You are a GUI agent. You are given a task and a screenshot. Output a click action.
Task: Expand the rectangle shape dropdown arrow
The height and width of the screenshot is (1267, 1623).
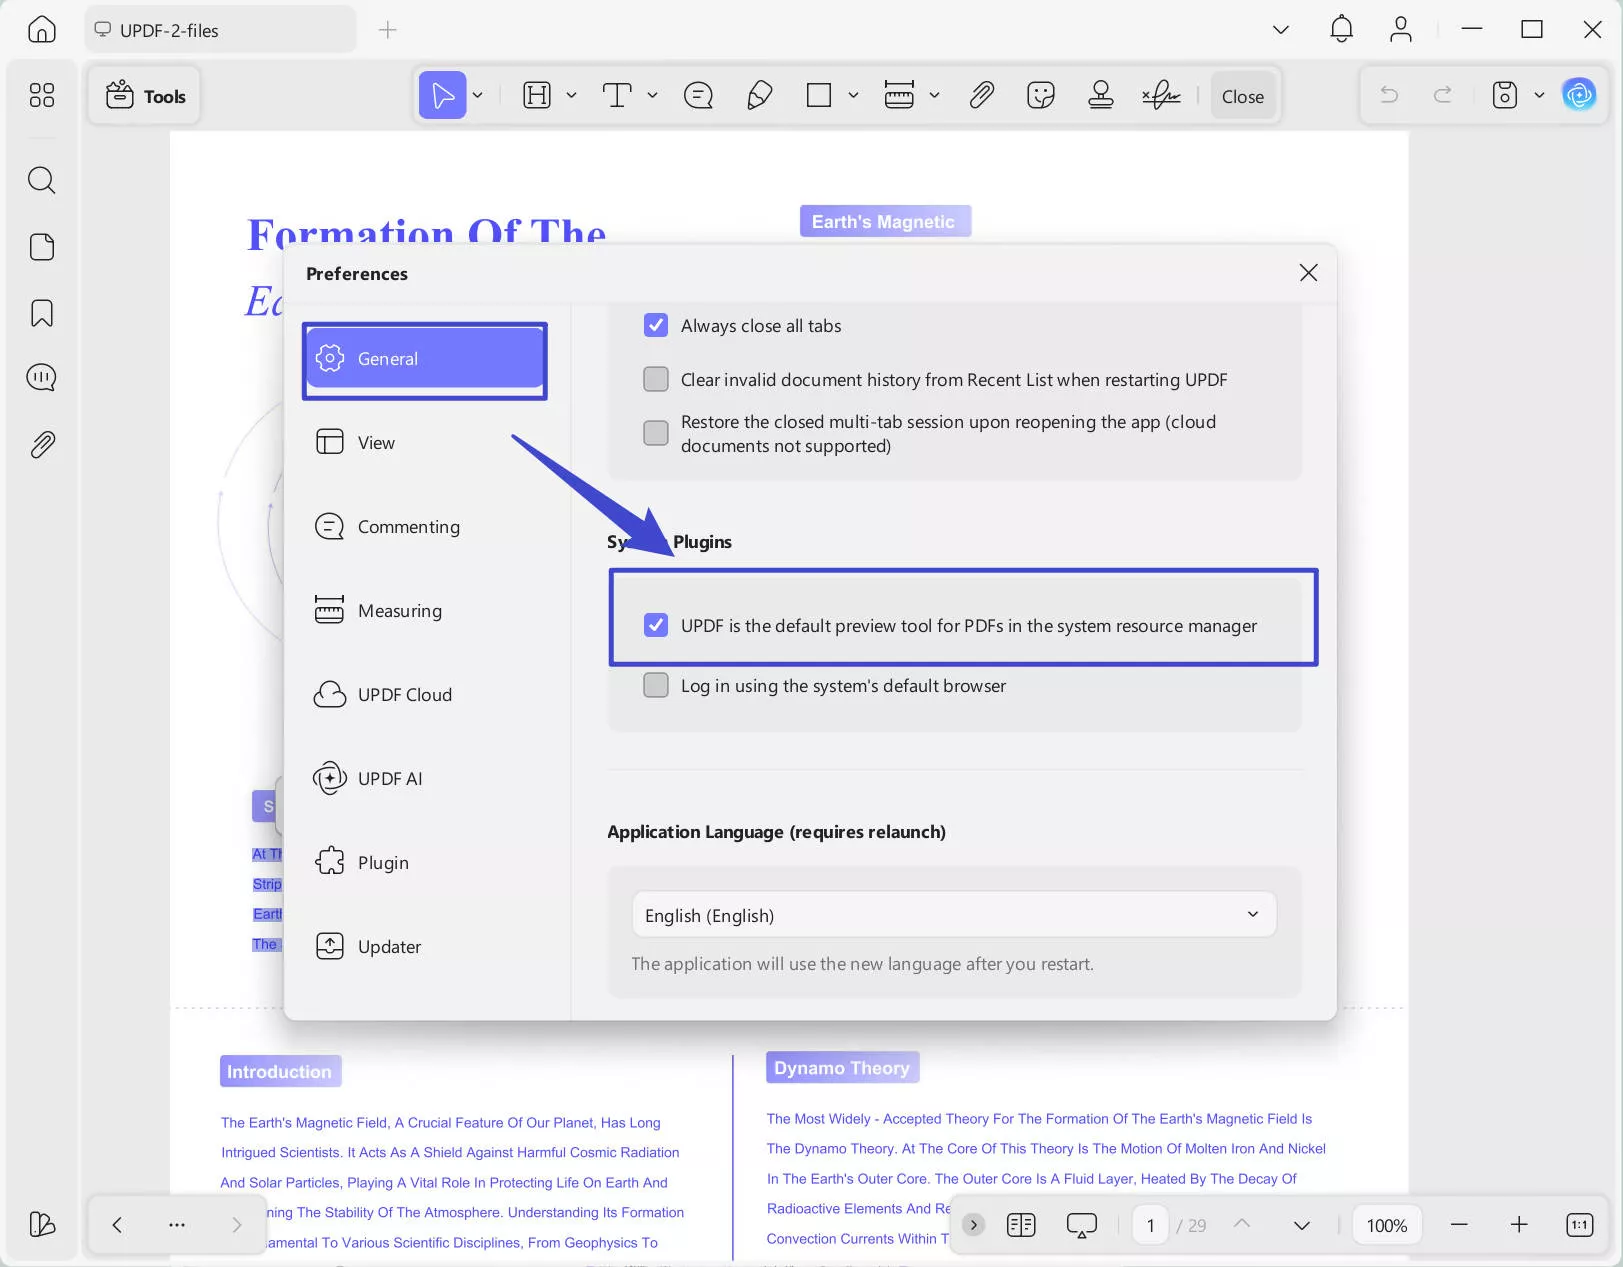(x=853, y=96)
